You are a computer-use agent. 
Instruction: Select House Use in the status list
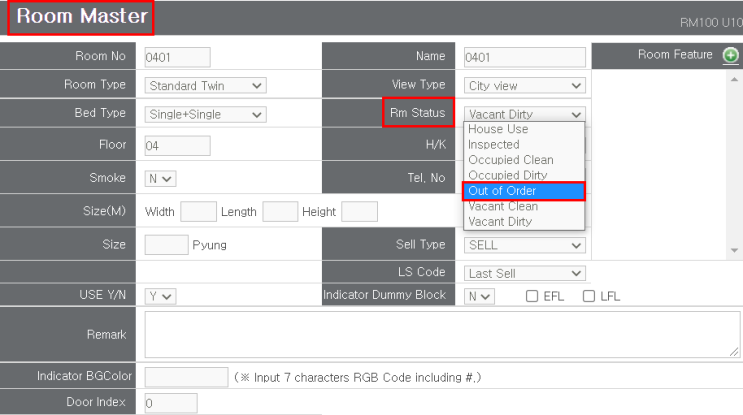524,129
